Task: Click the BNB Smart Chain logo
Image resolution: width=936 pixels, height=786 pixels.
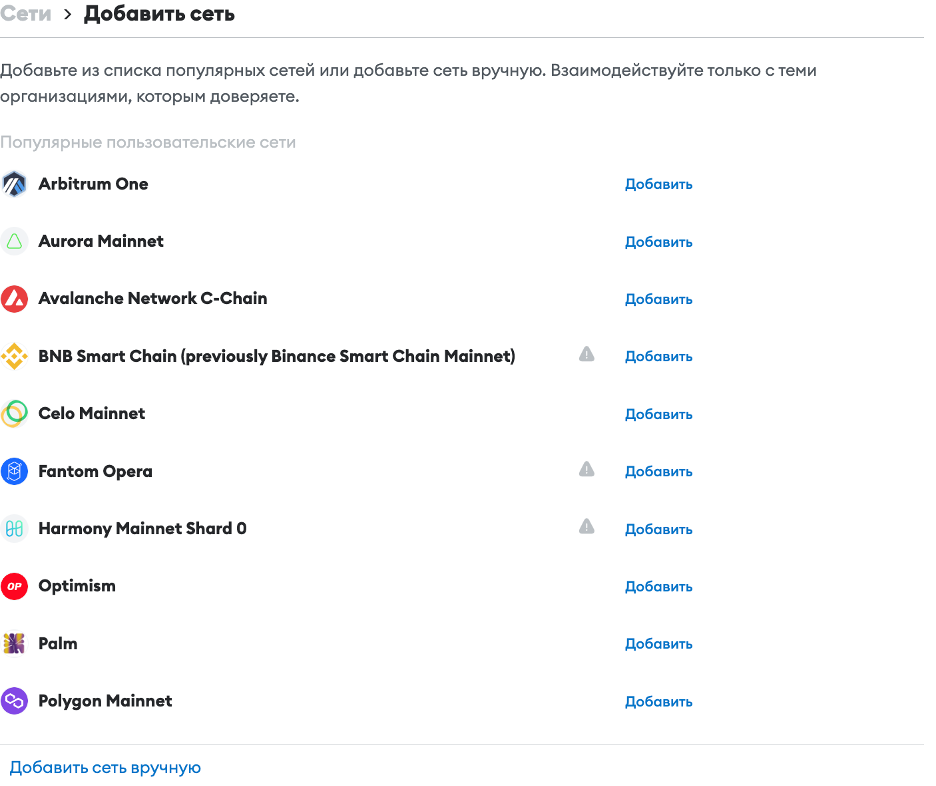Action: [x=14, y=356]
